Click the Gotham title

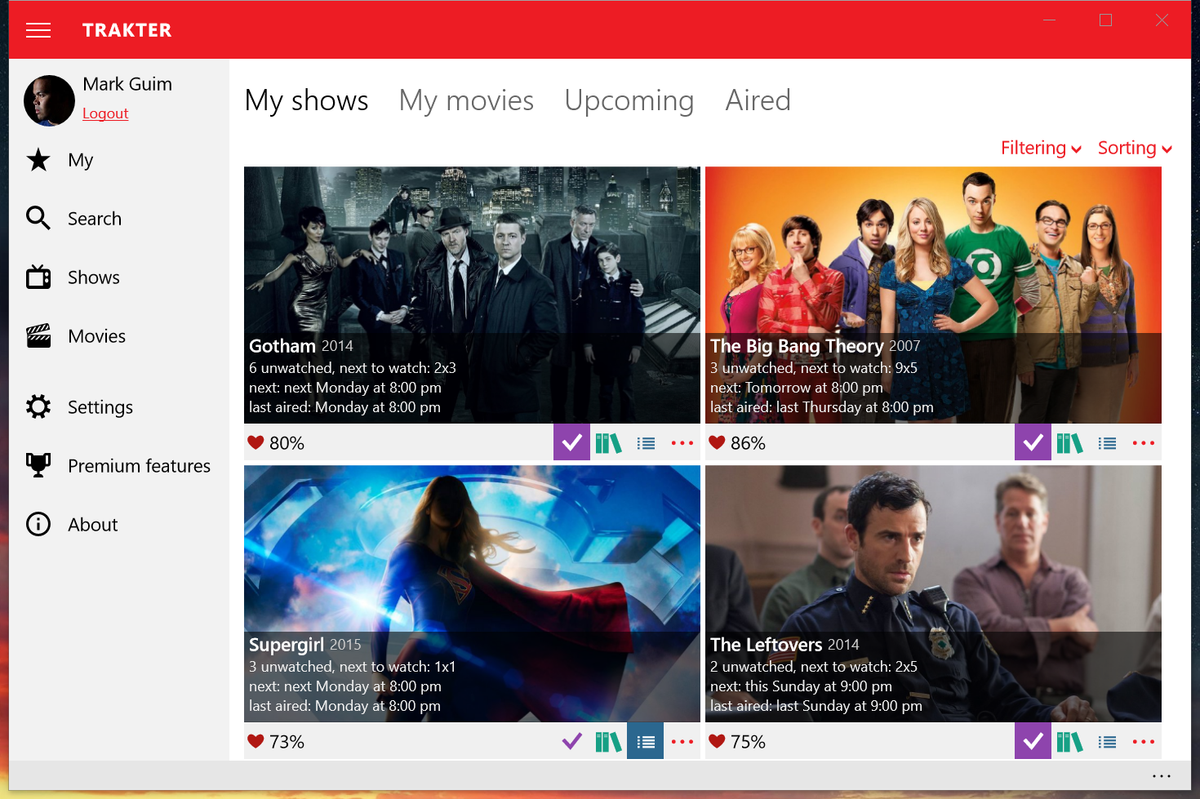(282, 346)
